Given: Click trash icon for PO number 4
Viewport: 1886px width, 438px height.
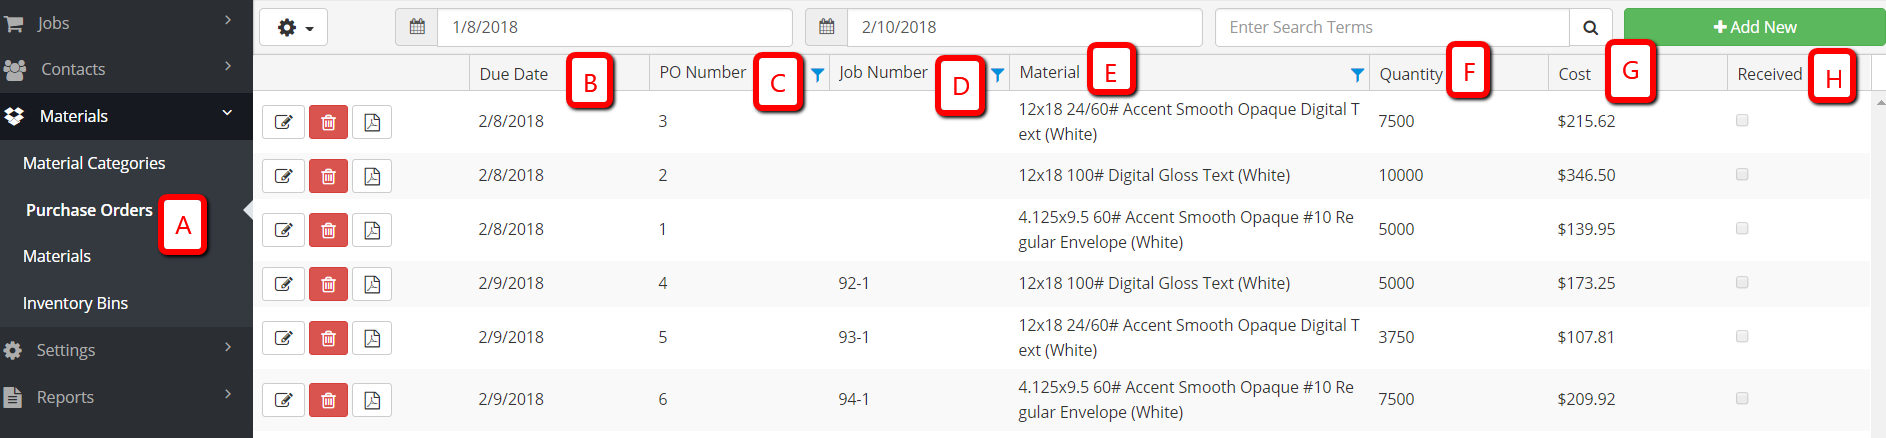Looking at the screenshot, I should (328, 284).
